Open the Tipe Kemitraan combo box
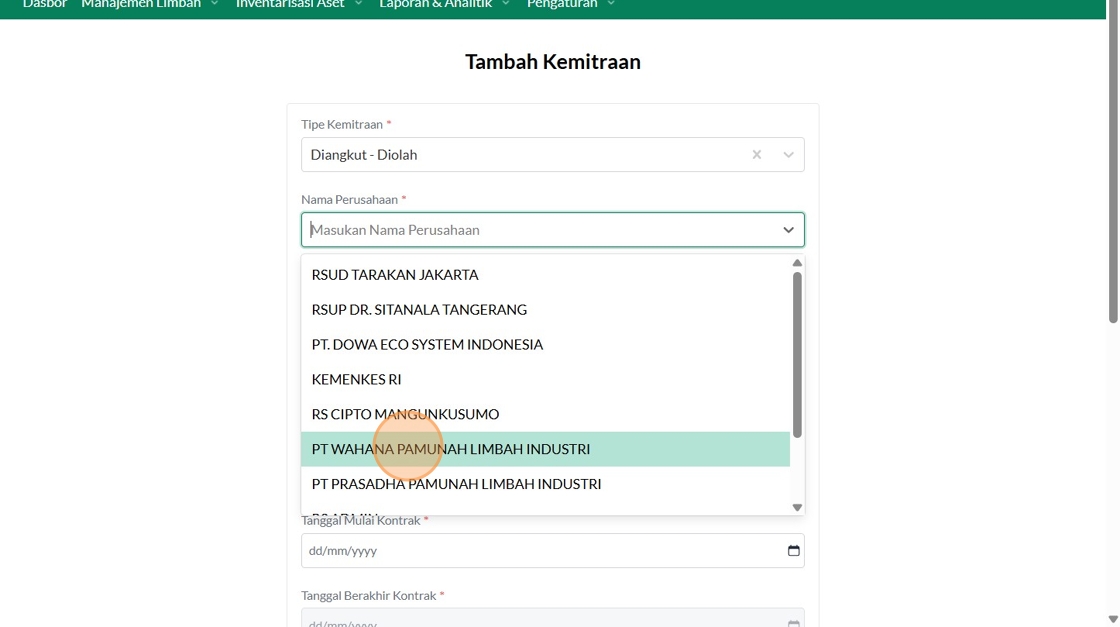Screen dimensions: 1120x627 pos(552,155)
